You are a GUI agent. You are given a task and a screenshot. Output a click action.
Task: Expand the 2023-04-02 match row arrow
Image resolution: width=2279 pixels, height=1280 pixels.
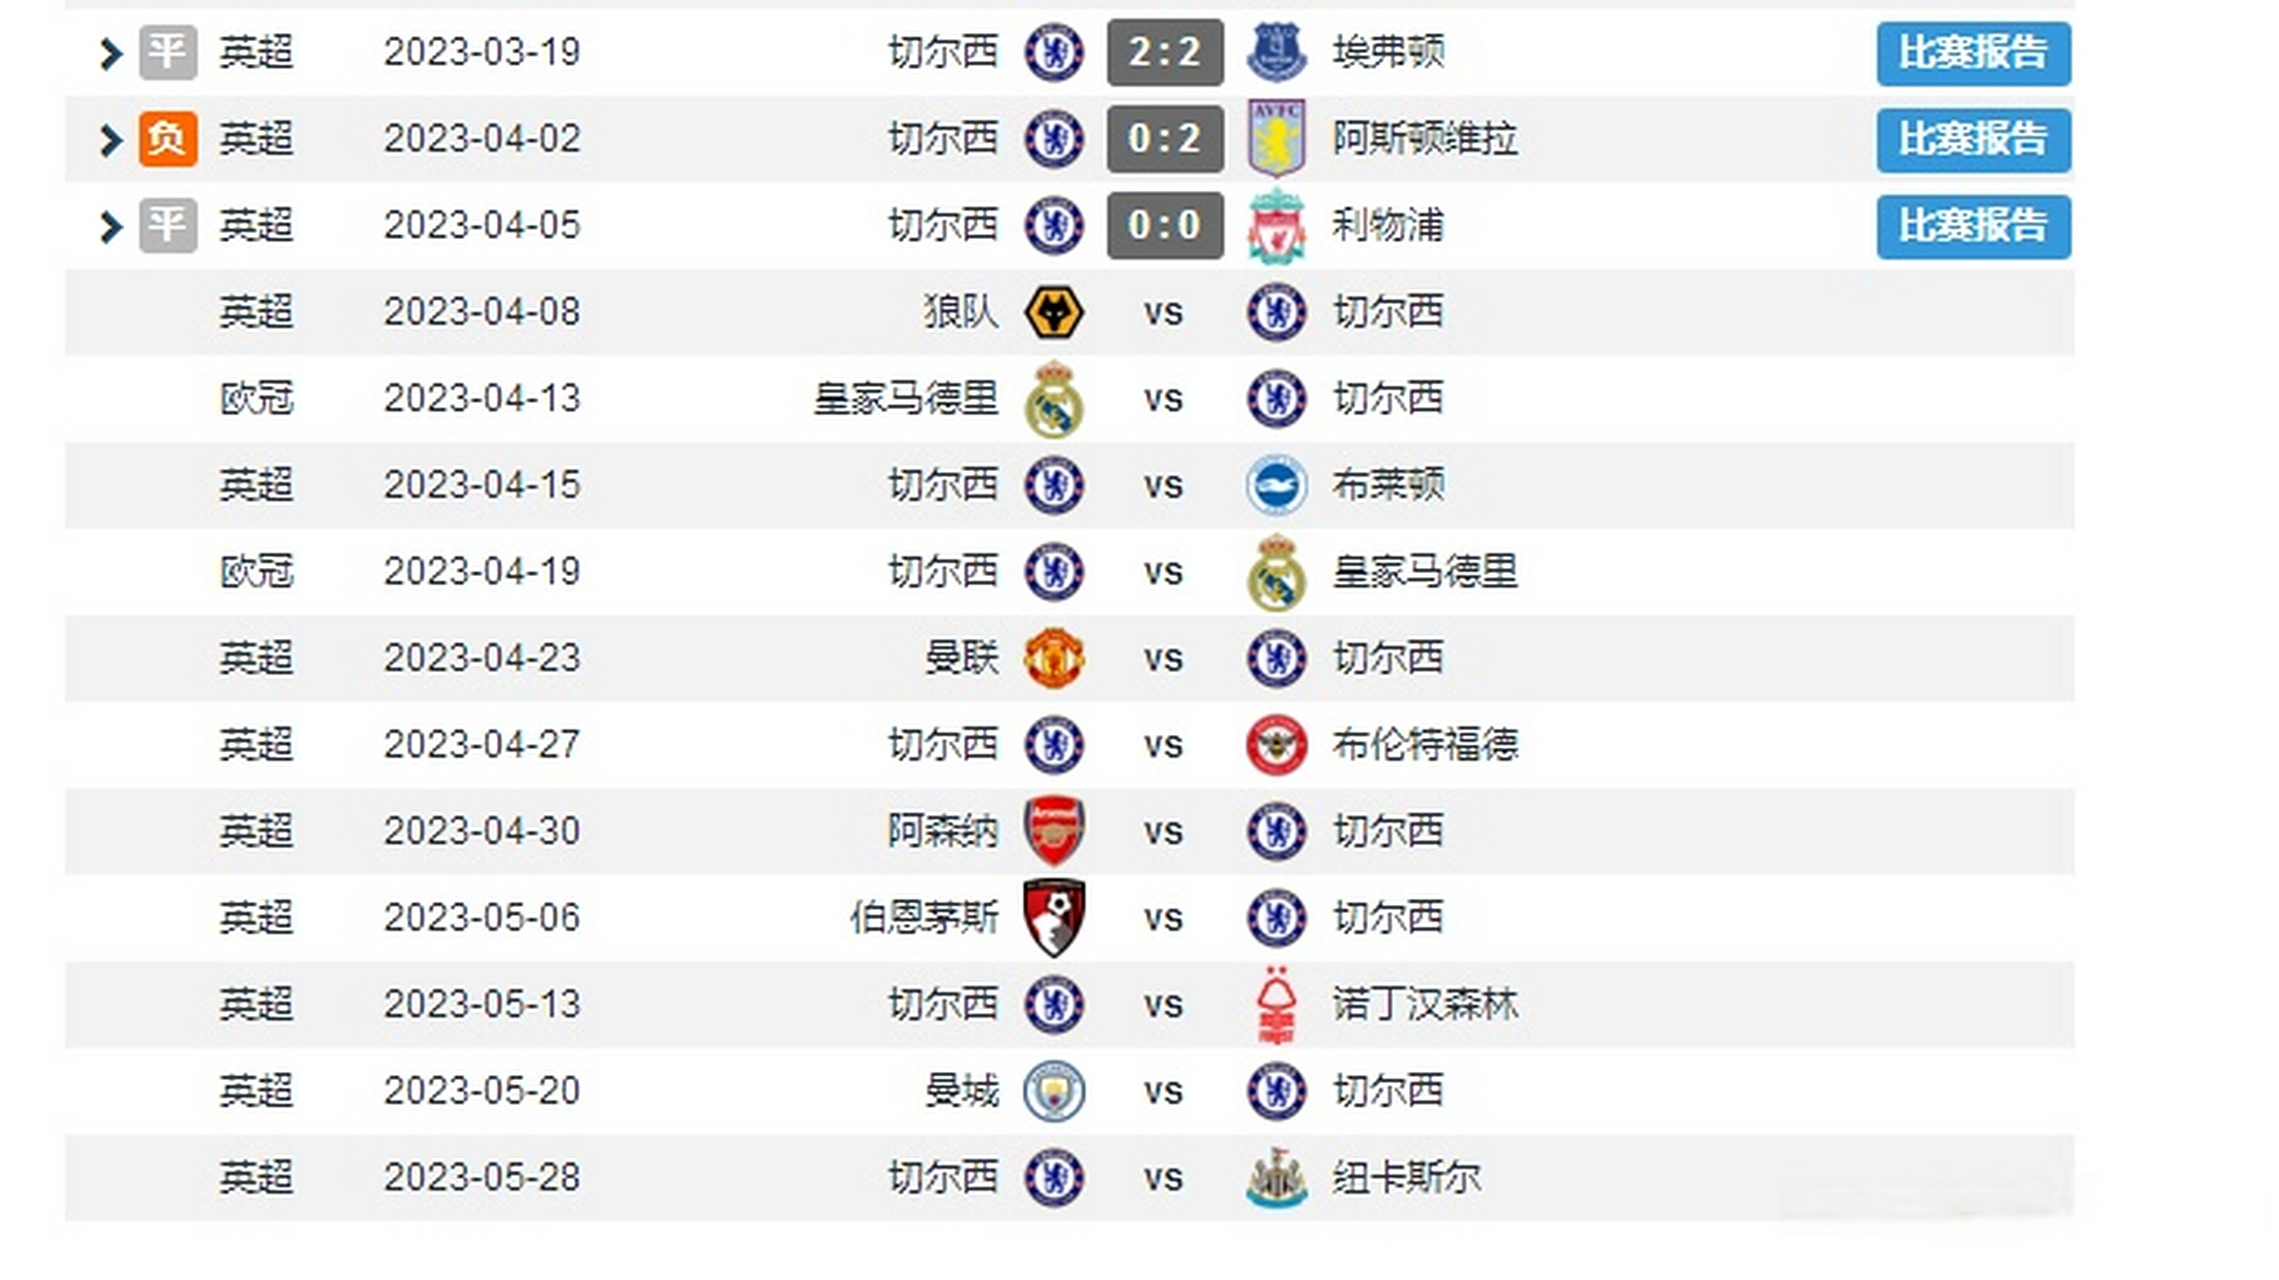(x=110, y=140)
